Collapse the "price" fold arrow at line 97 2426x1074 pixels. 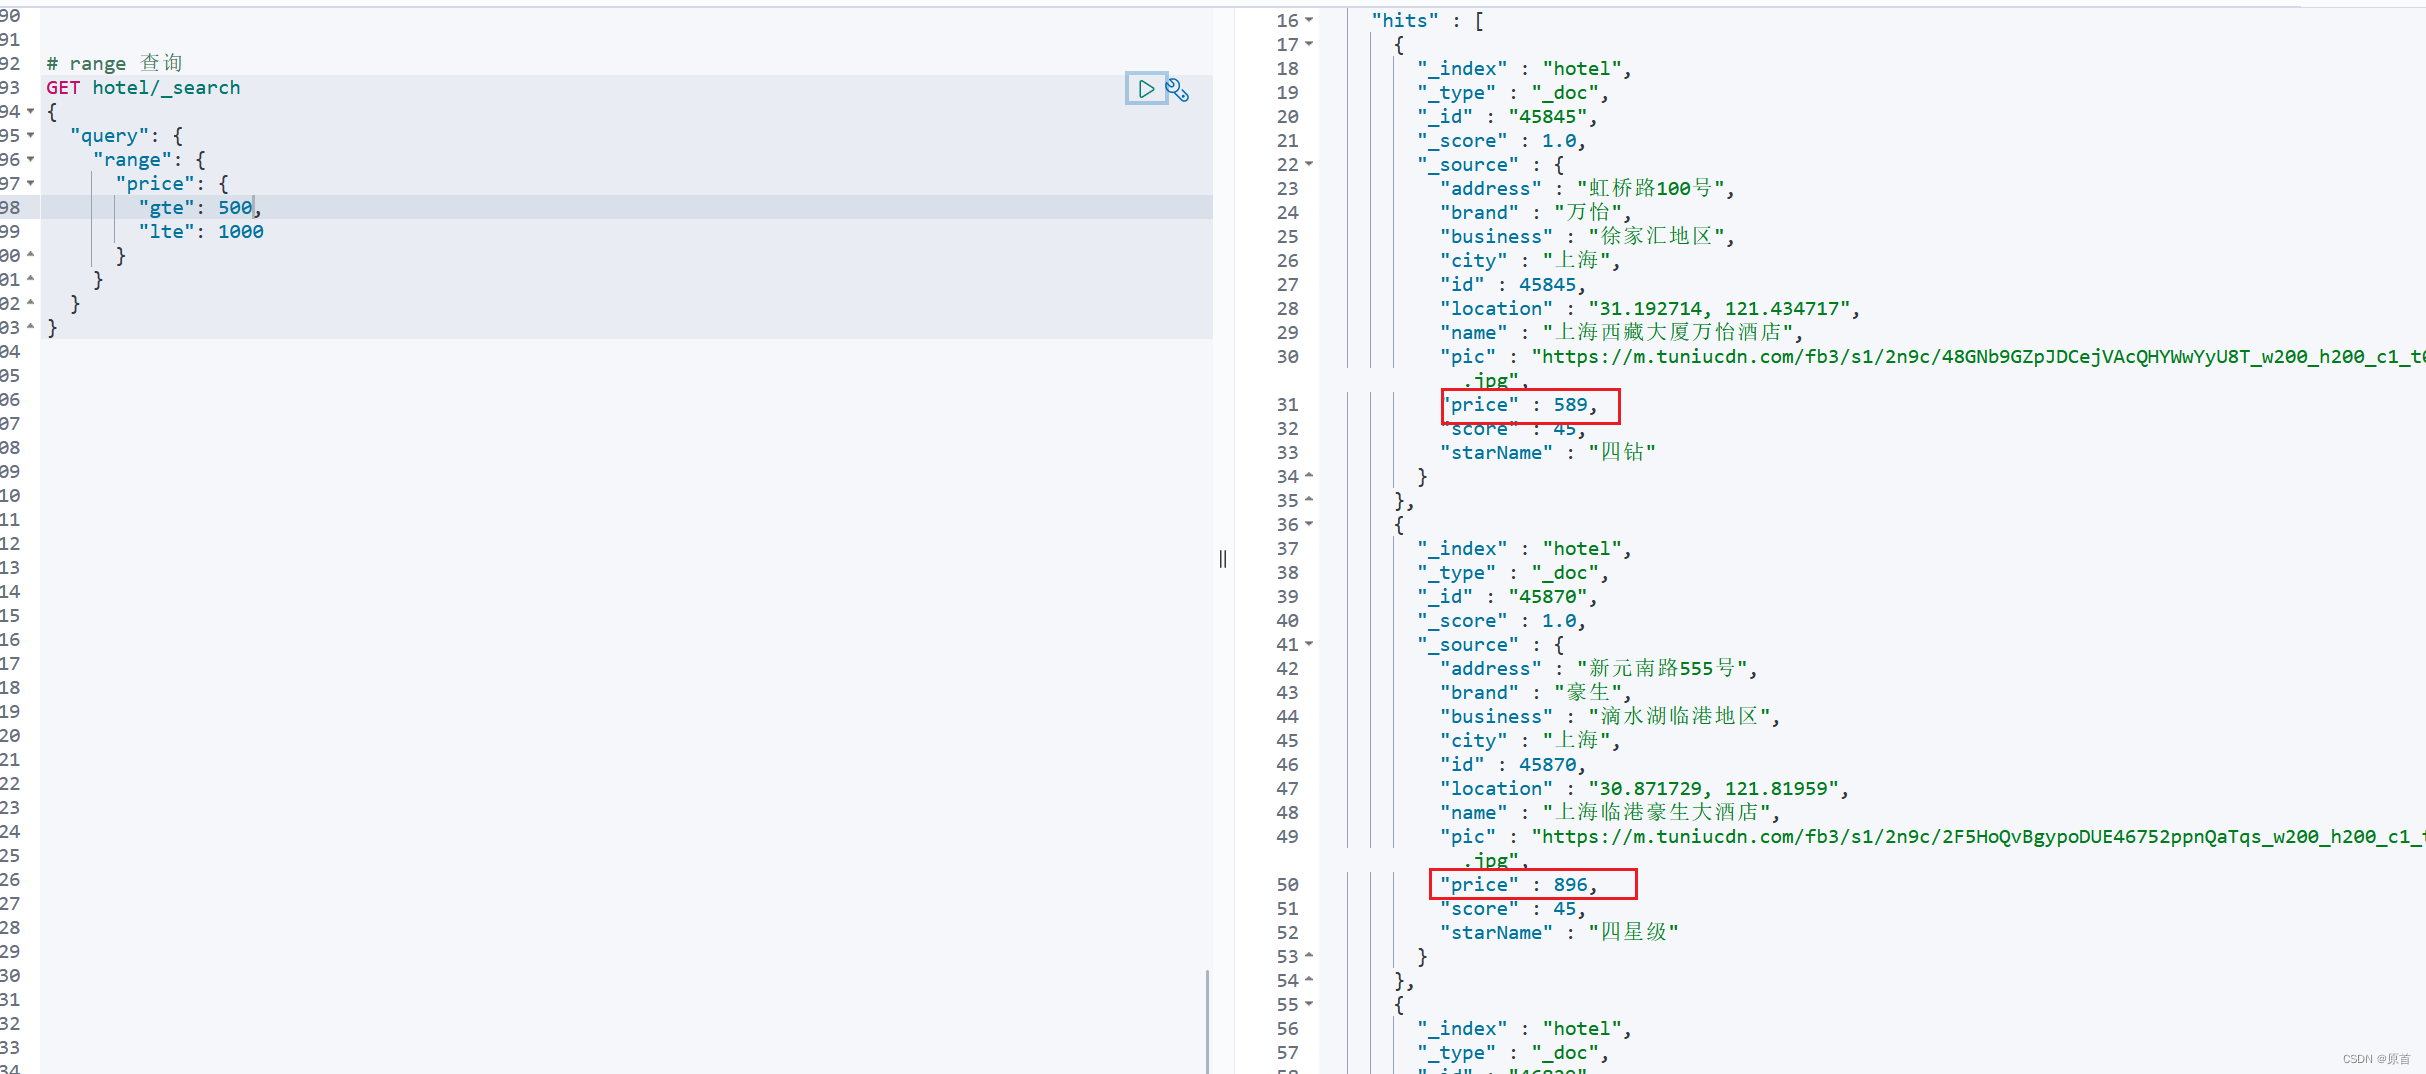coord(31,183)
